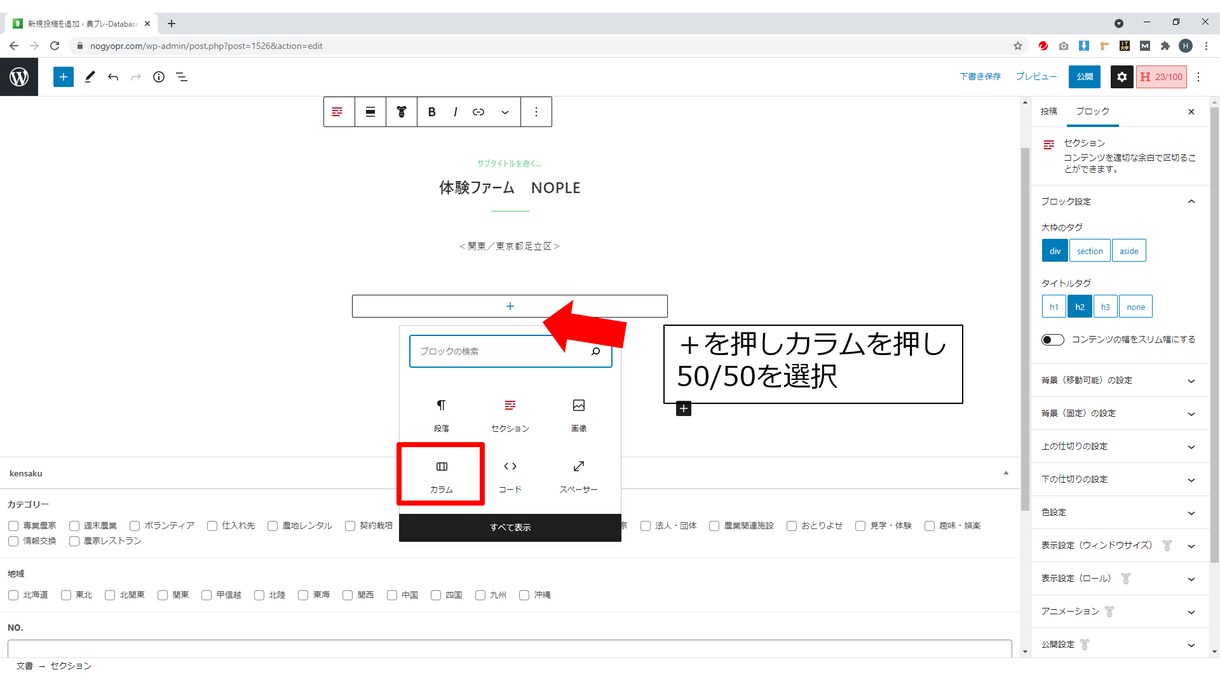Click the blue add block button in top toolbar
Image resolution: width=1220 pixels, height=686 pixels.
pyautogui.click(x=63, y=77)
